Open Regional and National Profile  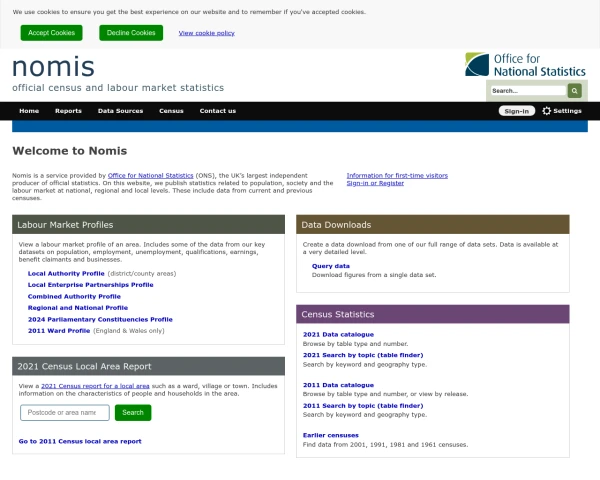coord(78,308)
